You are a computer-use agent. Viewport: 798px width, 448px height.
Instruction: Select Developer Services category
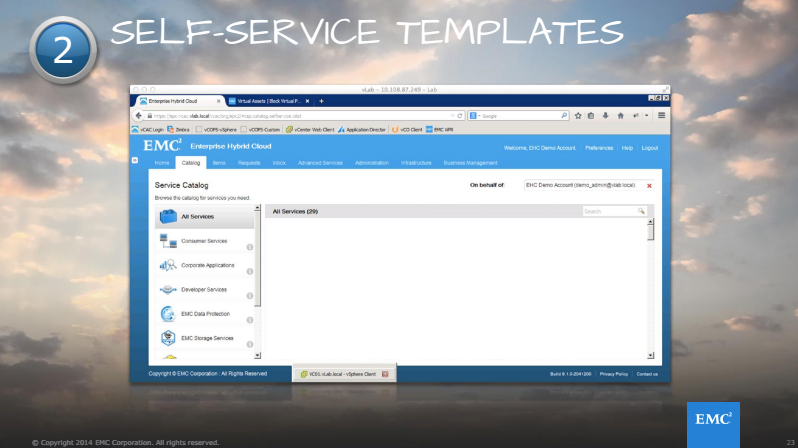(x=204, y=290)
